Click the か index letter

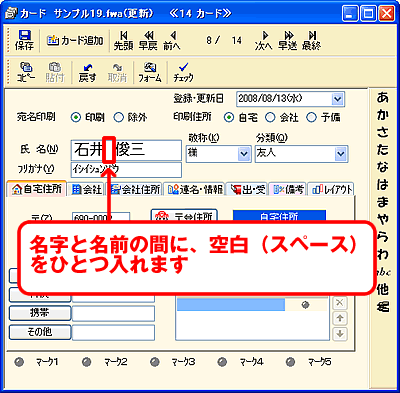coord(383,115)
